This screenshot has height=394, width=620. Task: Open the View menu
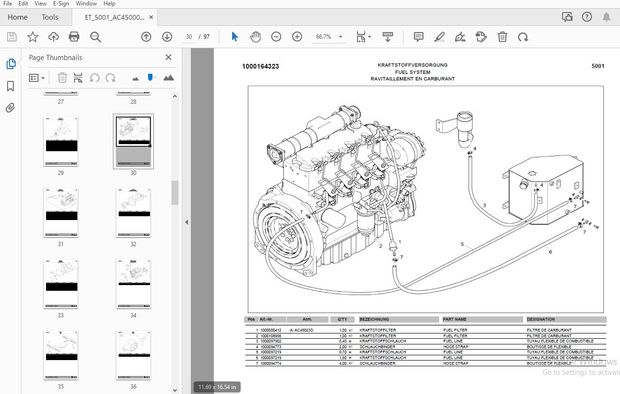click(40, 4)
